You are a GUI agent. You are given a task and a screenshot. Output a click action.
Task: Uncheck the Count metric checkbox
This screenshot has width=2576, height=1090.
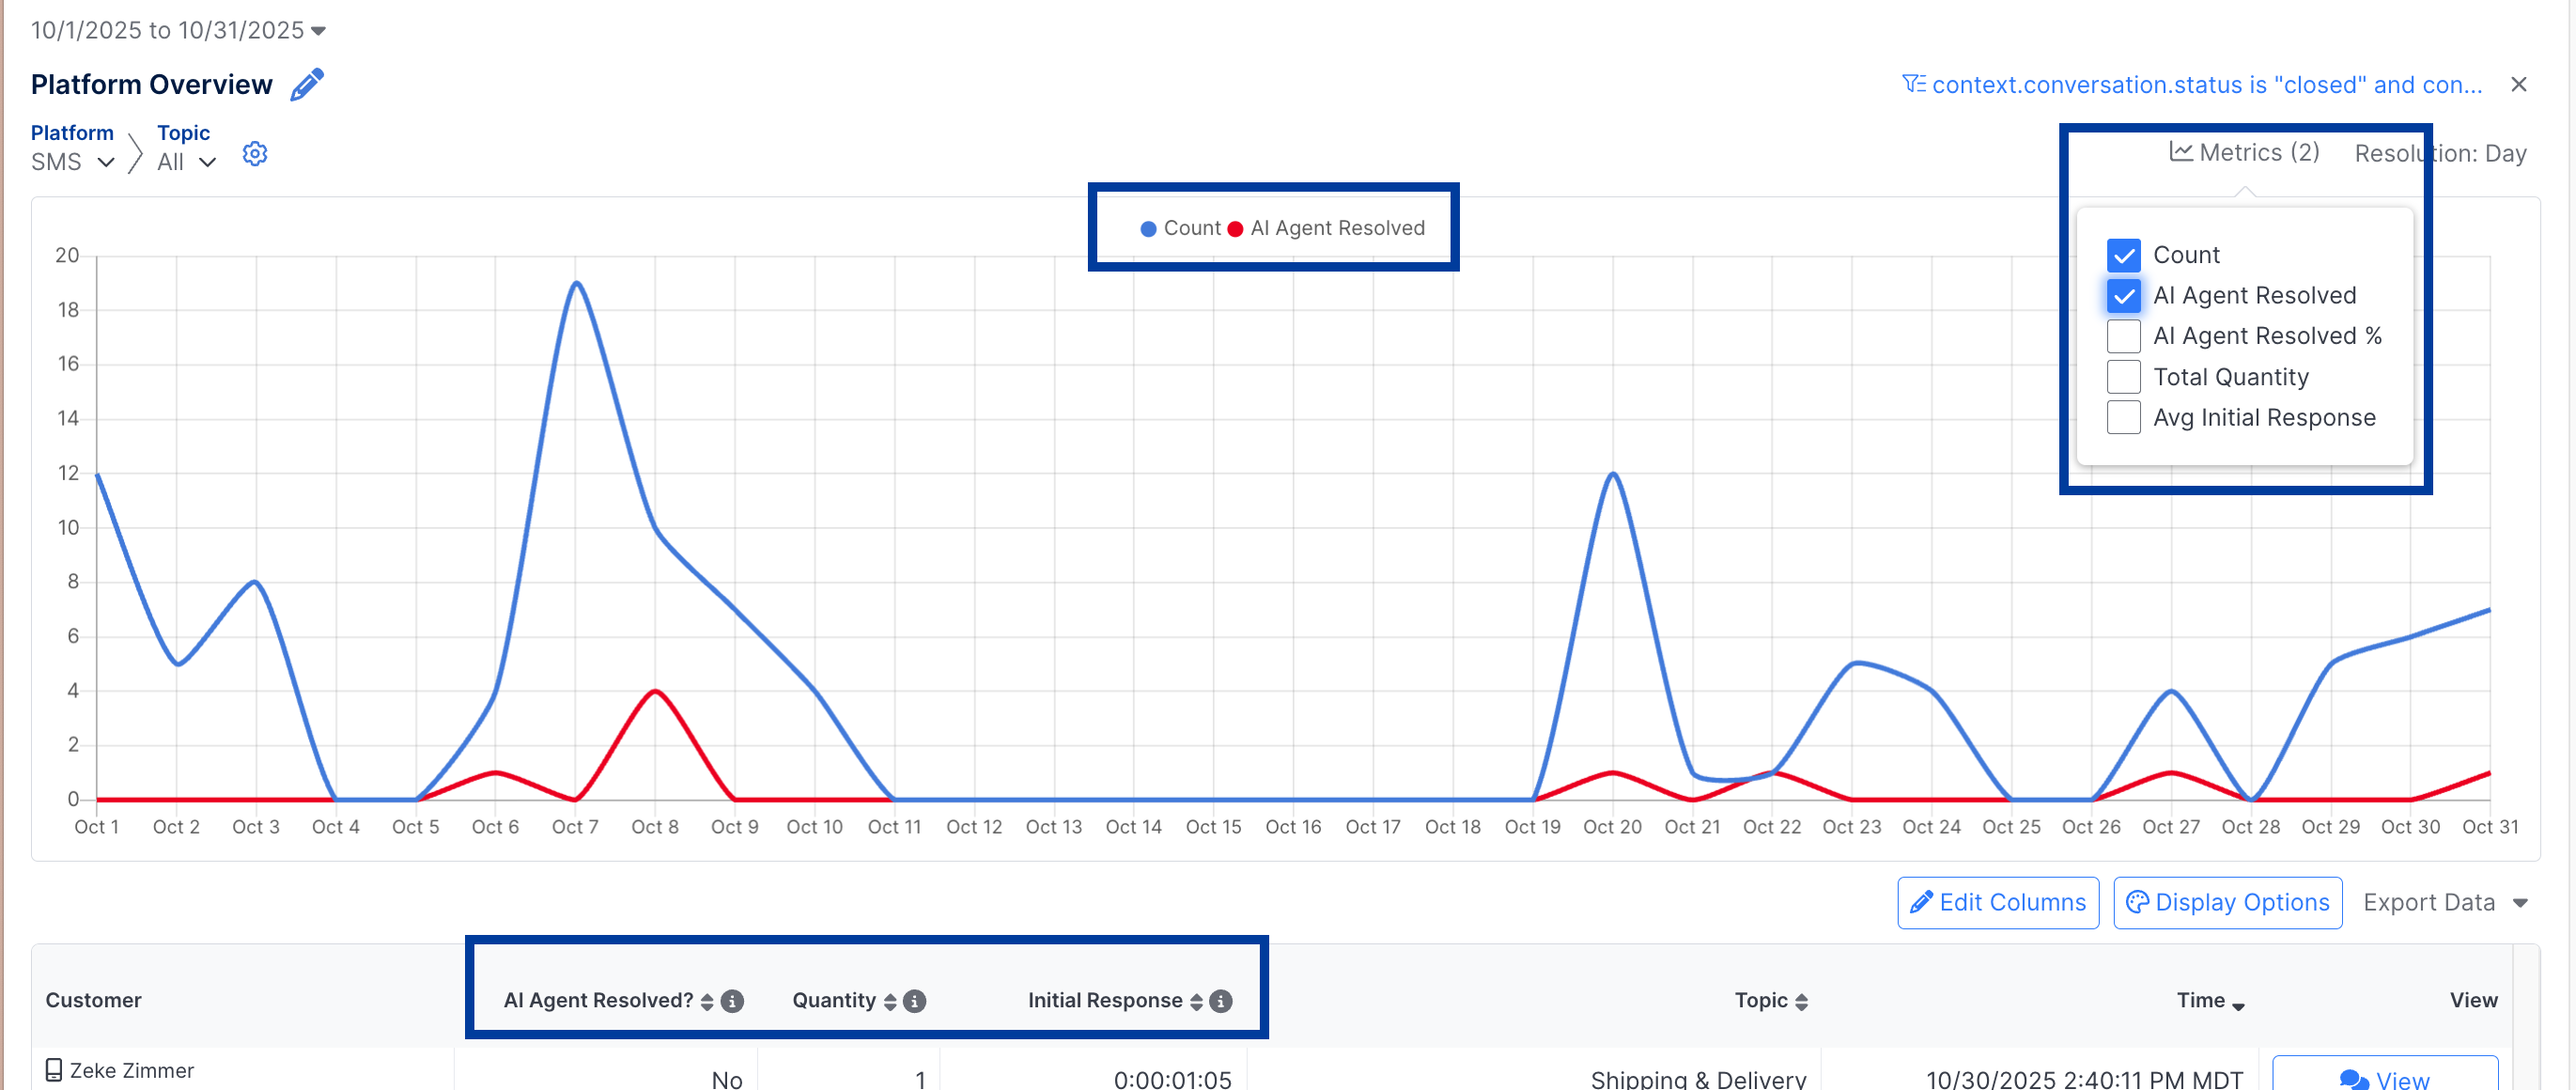click(2122, 255)
